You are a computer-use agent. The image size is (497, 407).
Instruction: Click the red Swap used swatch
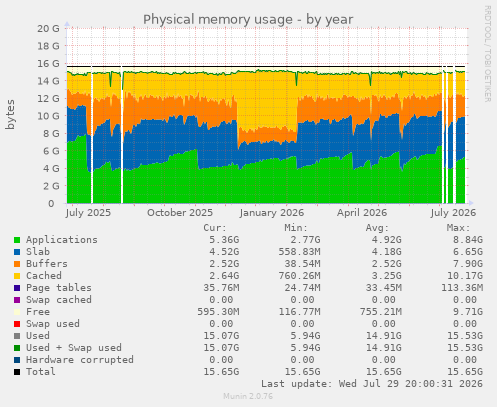(17, 324)
